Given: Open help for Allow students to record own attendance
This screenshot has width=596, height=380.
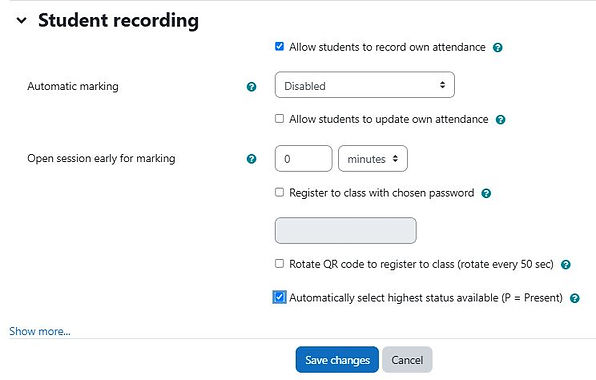Looking at the screenshot, I should [x=498, y=48].
